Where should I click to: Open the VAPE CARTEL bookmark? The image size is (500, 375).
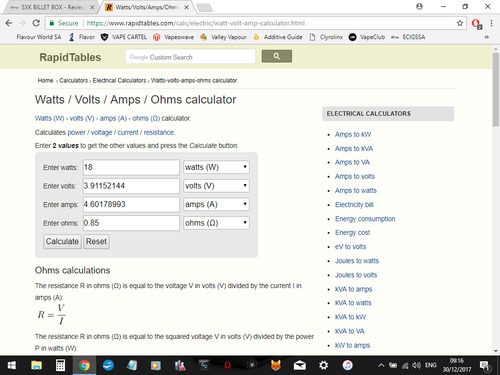[x=124, y=37]
